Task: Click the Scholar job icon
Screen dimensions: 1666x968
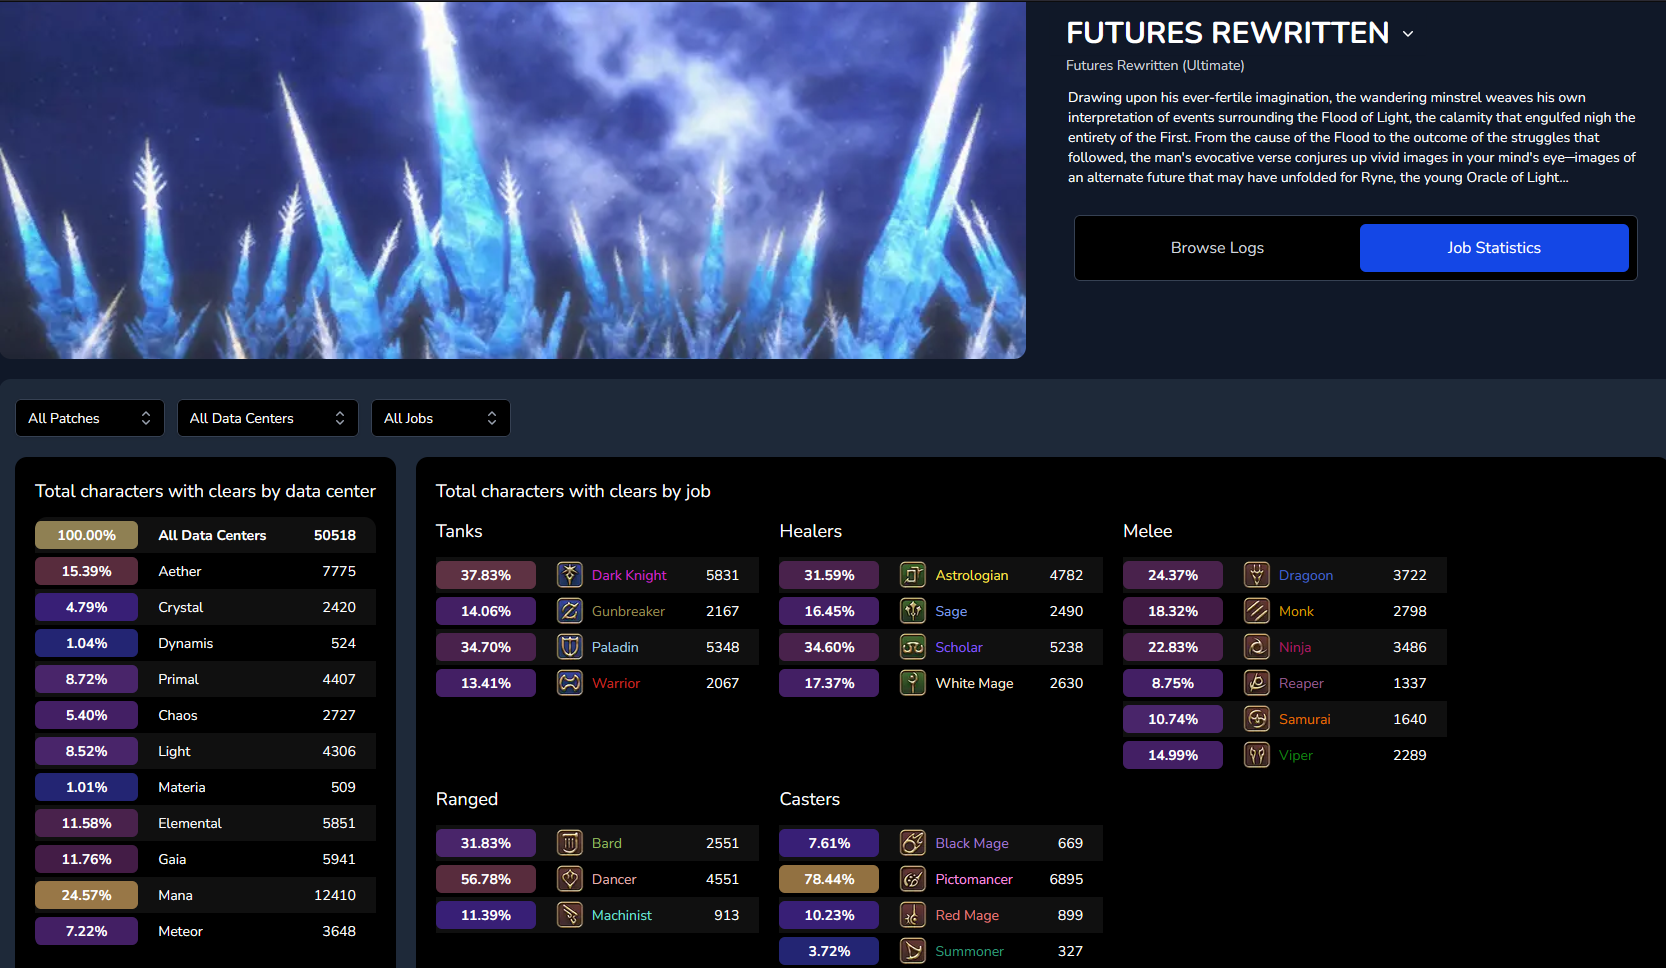Action: coord(913,647)
